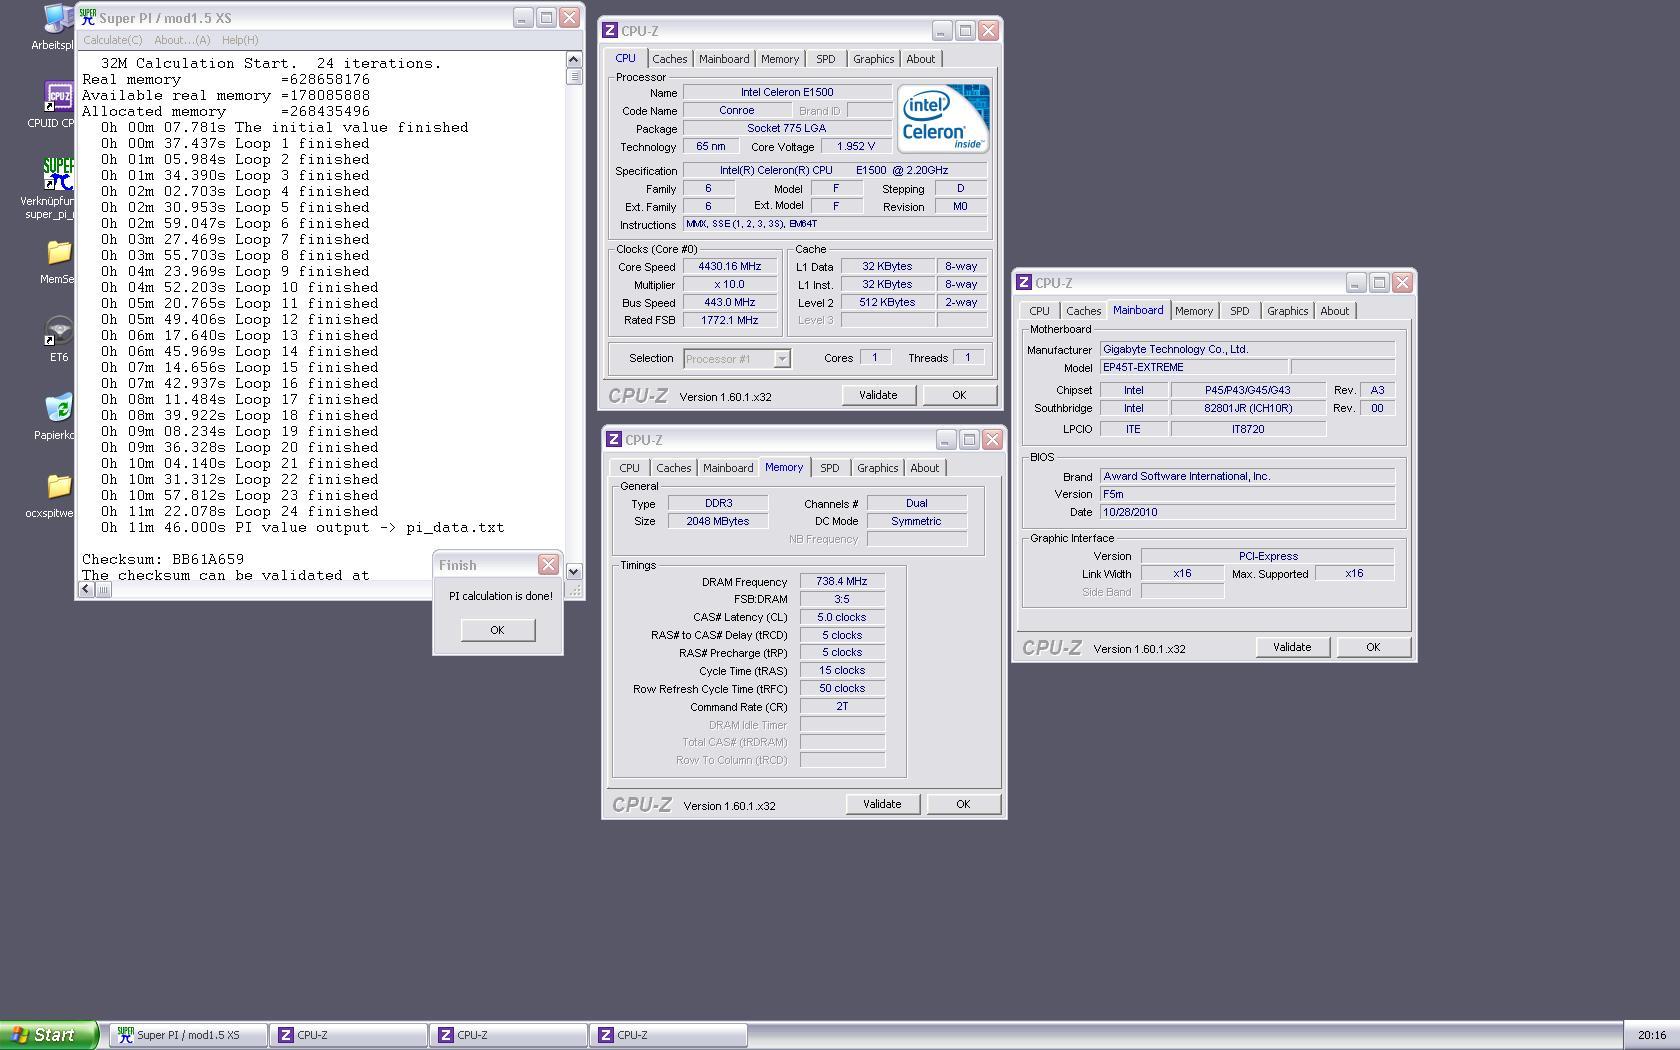The height and width of the screenshot is (1050, 1680).
Task: Open Calculate(C) menu in Super PI
Action: pos(112,40)
